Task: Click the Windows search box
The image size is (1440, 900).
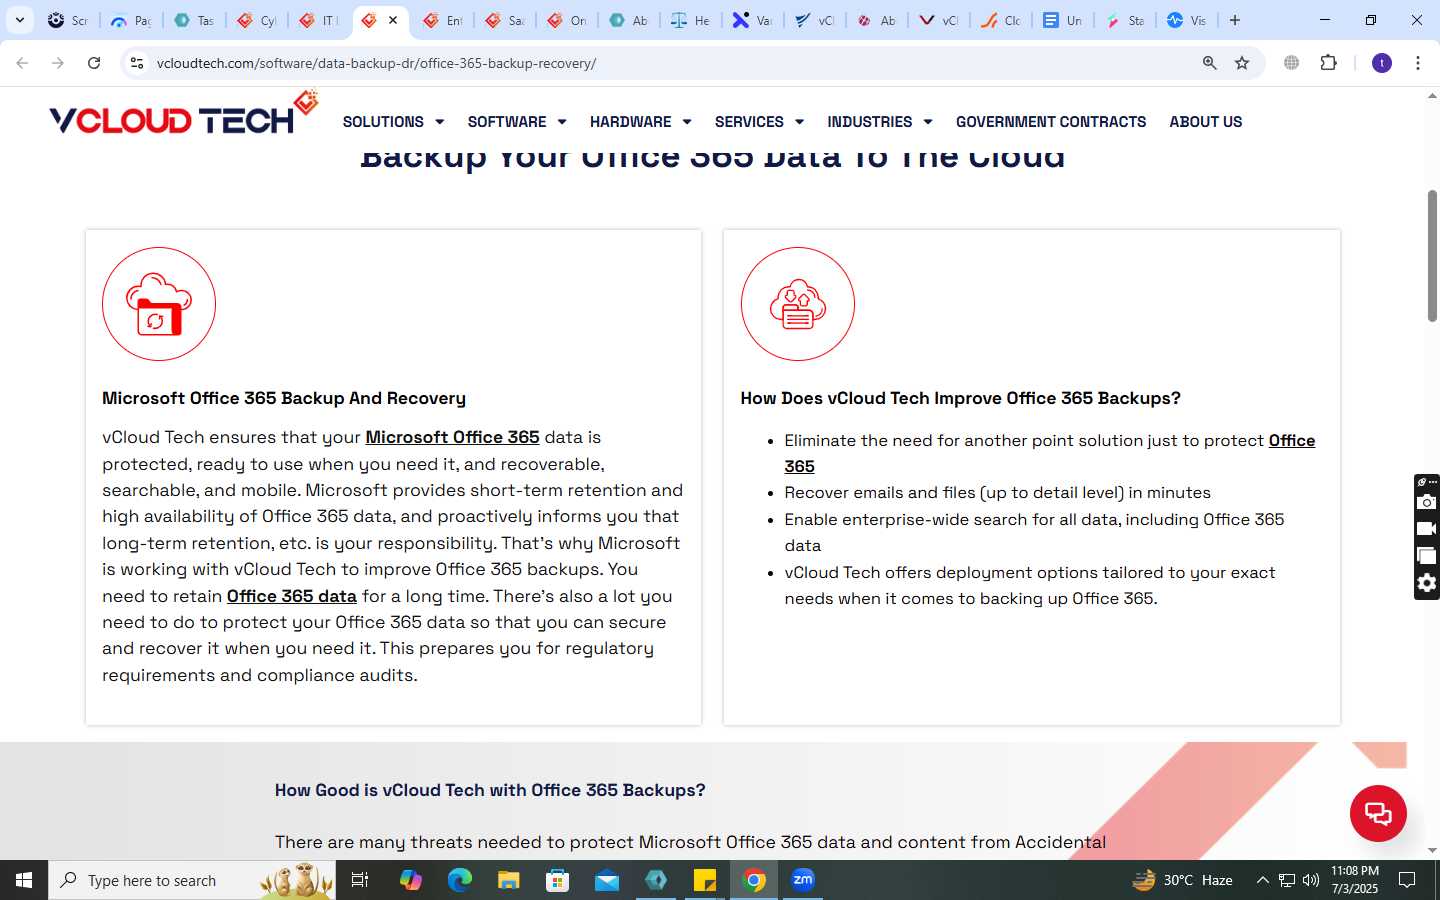Action: [x=192, y=880]
